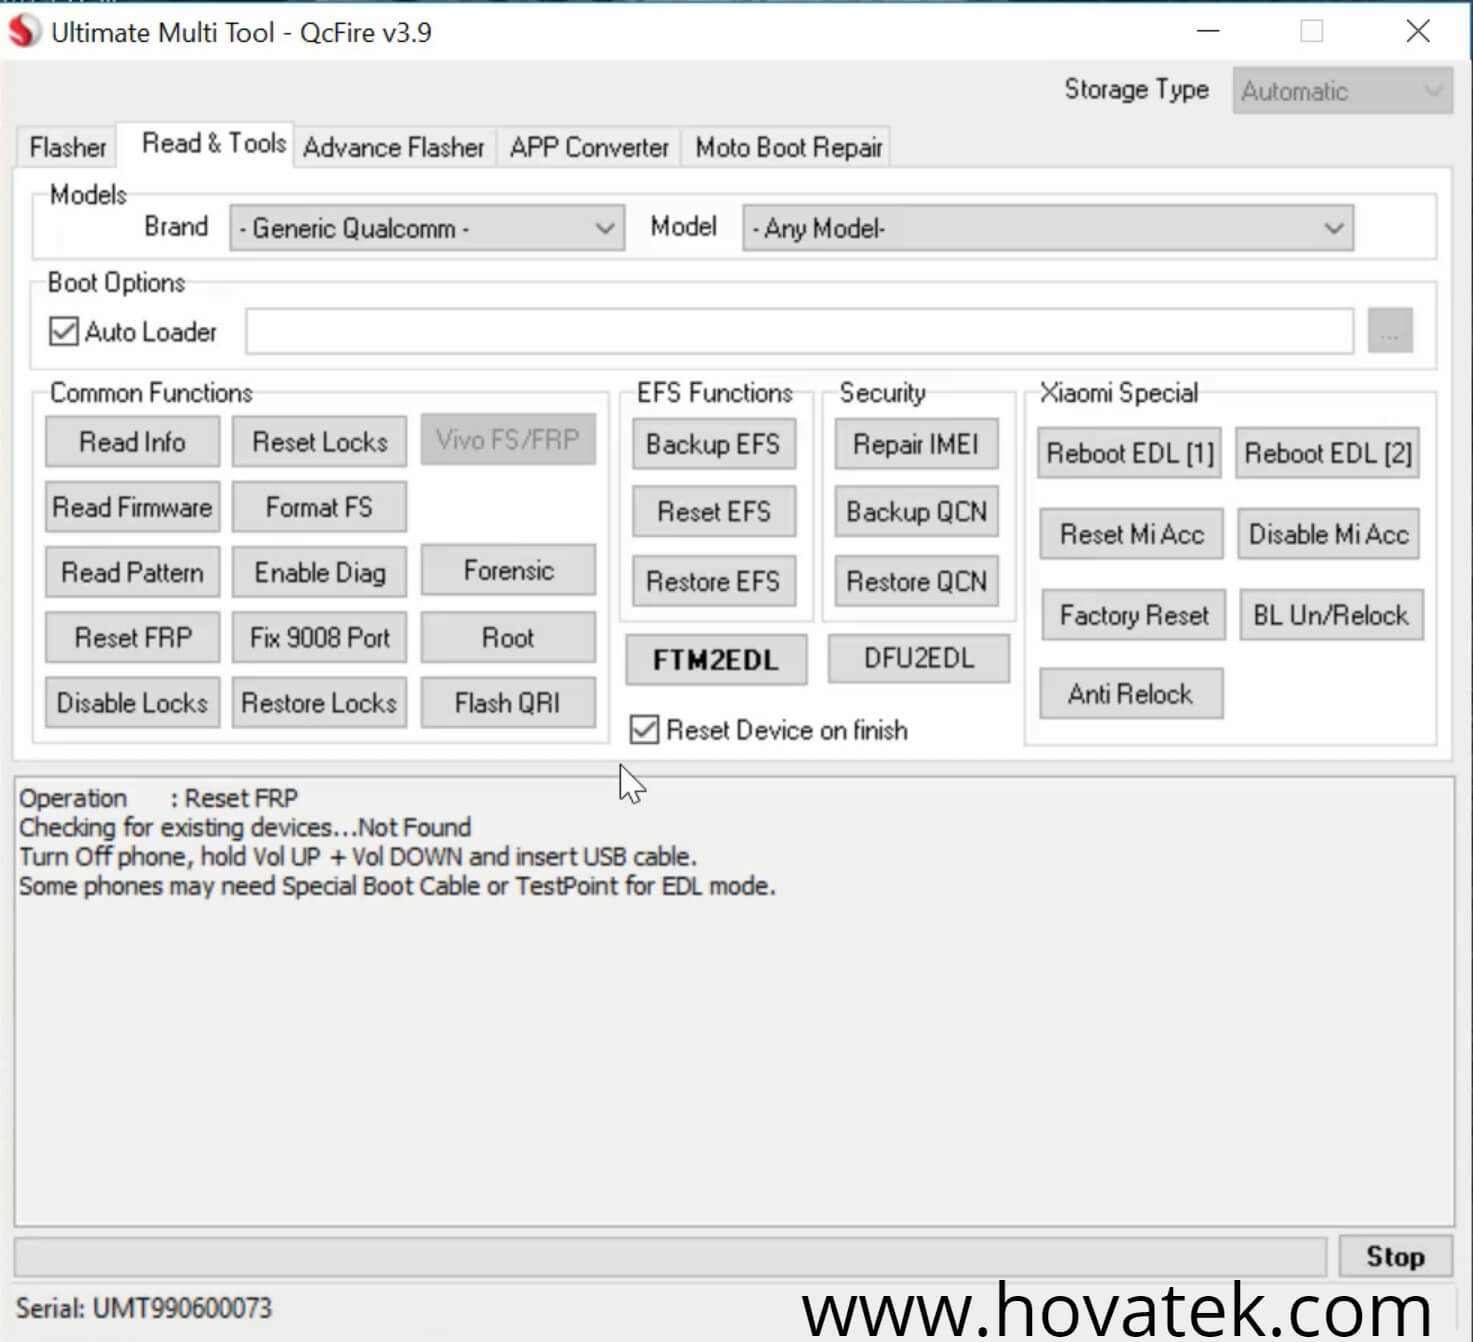Click the loader file path field
This screenshot has height=1342, width=1473.
pyautogui.click(x=798, y=332)
